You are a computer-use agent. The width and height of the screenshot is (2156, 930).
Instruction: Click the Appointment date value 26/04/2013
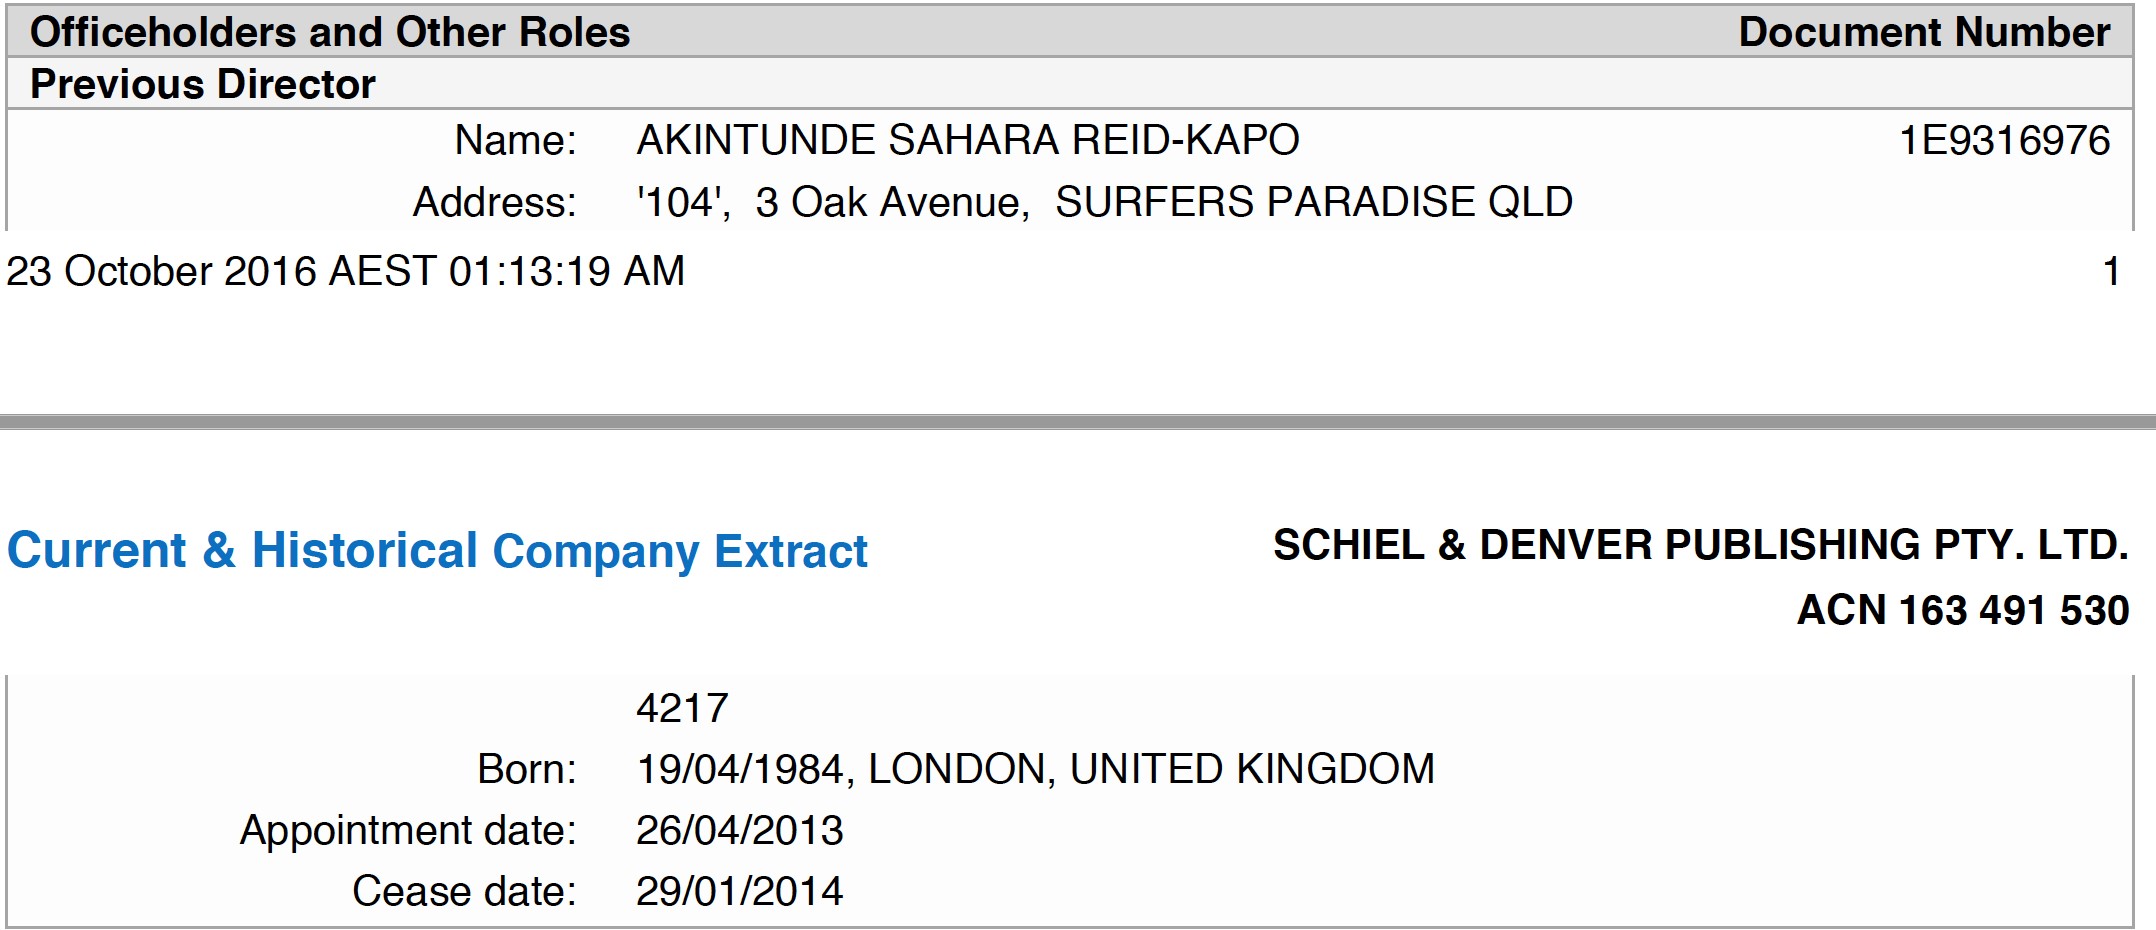740,830
